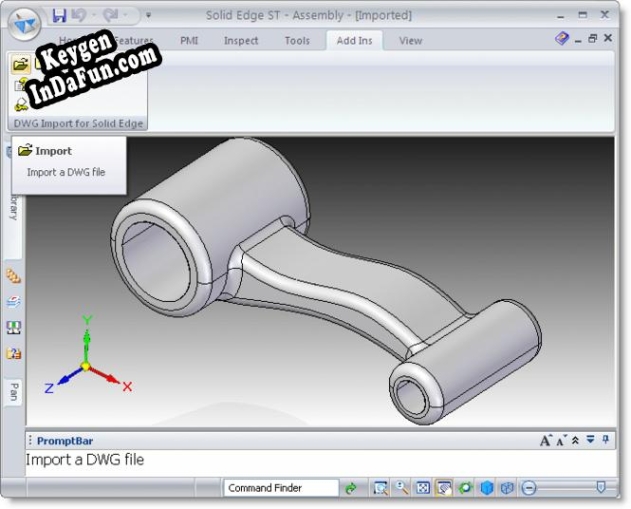Click the PromptBar grip handle
Screen dimensions: 631x509
pyautogui.click(x=30, y=440)
